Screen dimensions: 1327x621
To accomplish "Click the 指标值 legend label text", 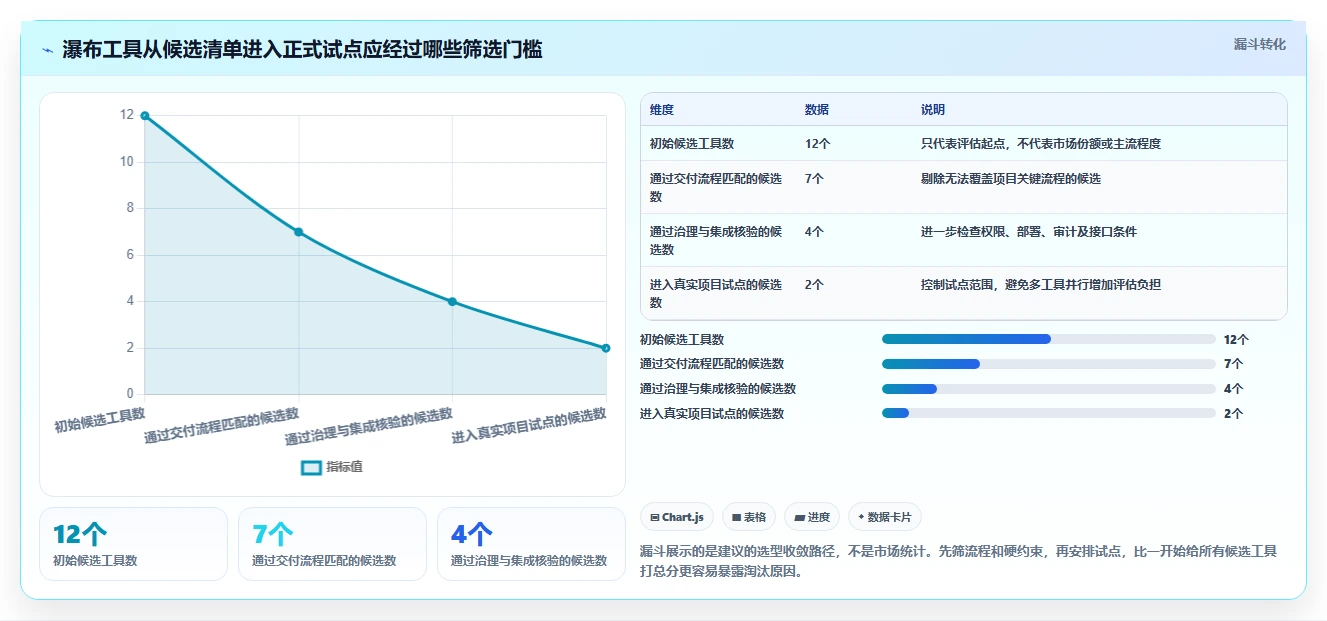I will tap(345, 467).
